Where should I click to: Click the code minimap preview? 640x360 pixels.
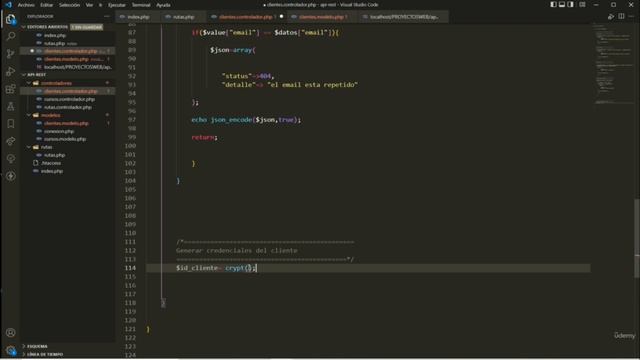(x=612, y=63)
